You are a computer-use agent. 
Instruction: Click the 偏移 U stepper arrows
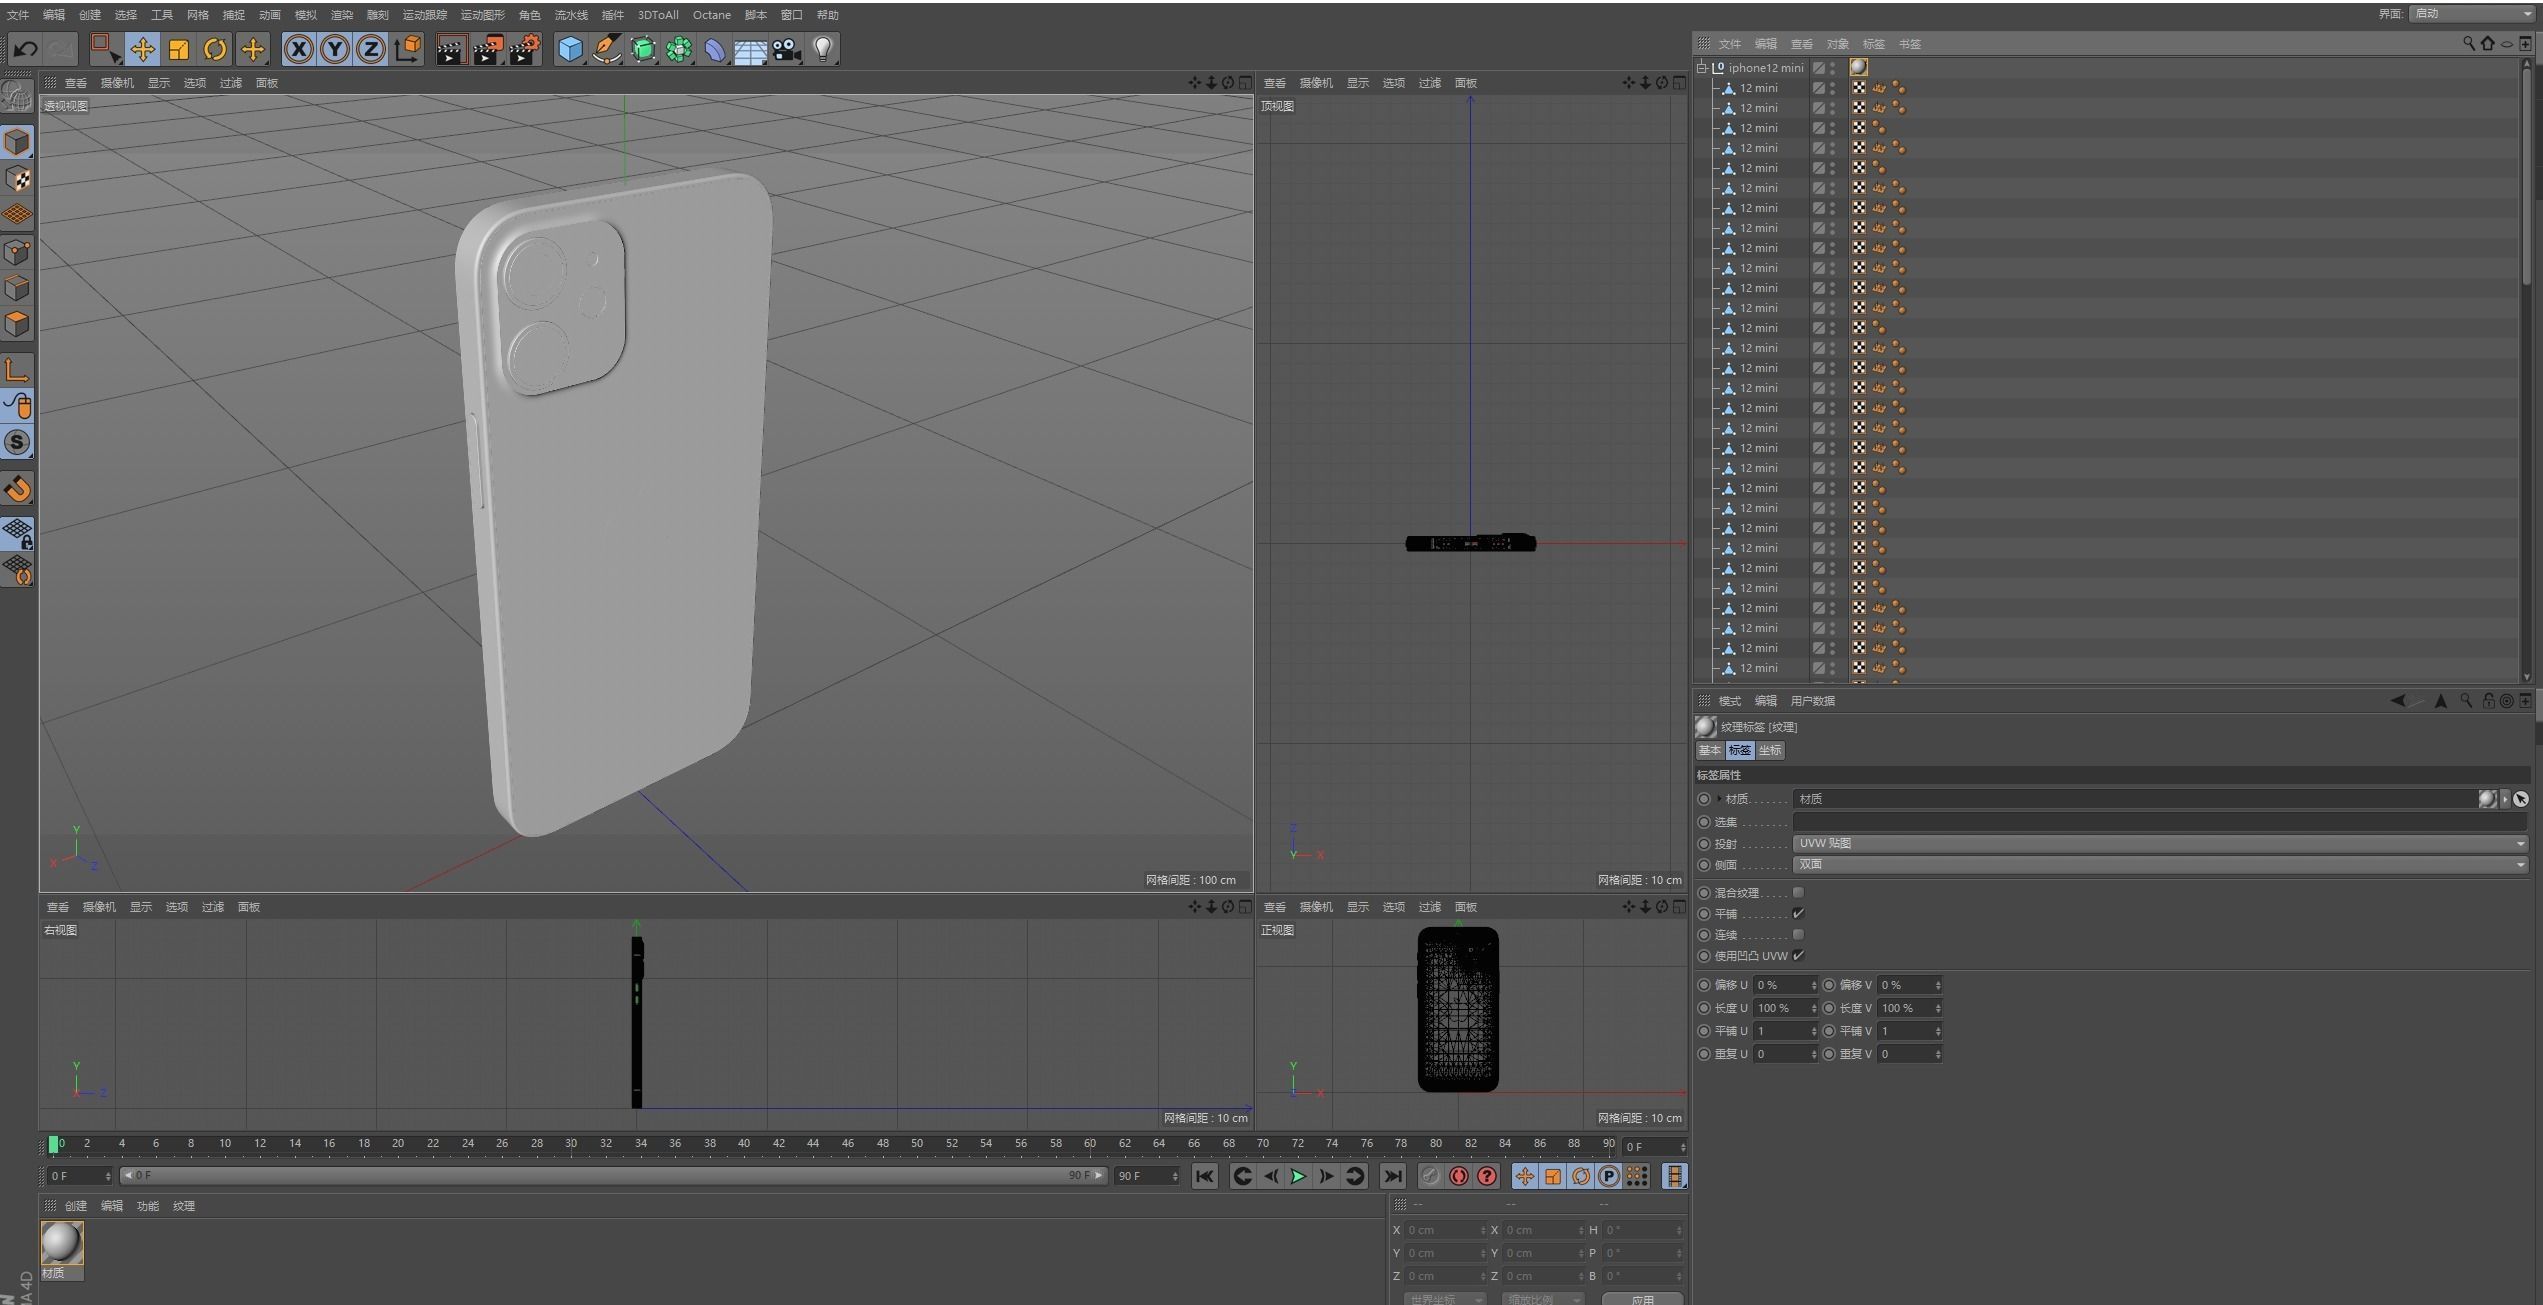tap(1813, 985)
